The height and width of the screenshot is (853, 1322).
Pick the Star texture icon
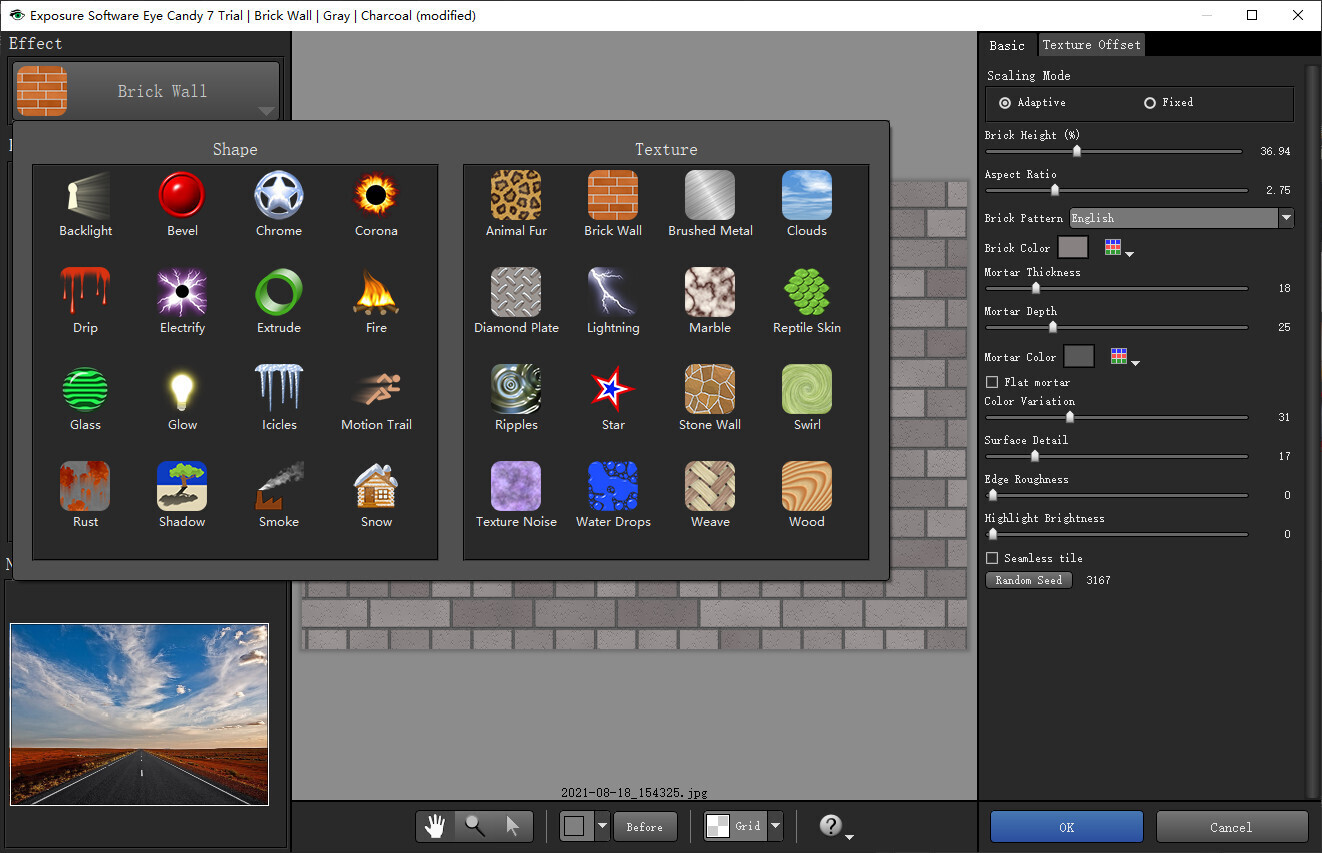[x=613, y=390]
